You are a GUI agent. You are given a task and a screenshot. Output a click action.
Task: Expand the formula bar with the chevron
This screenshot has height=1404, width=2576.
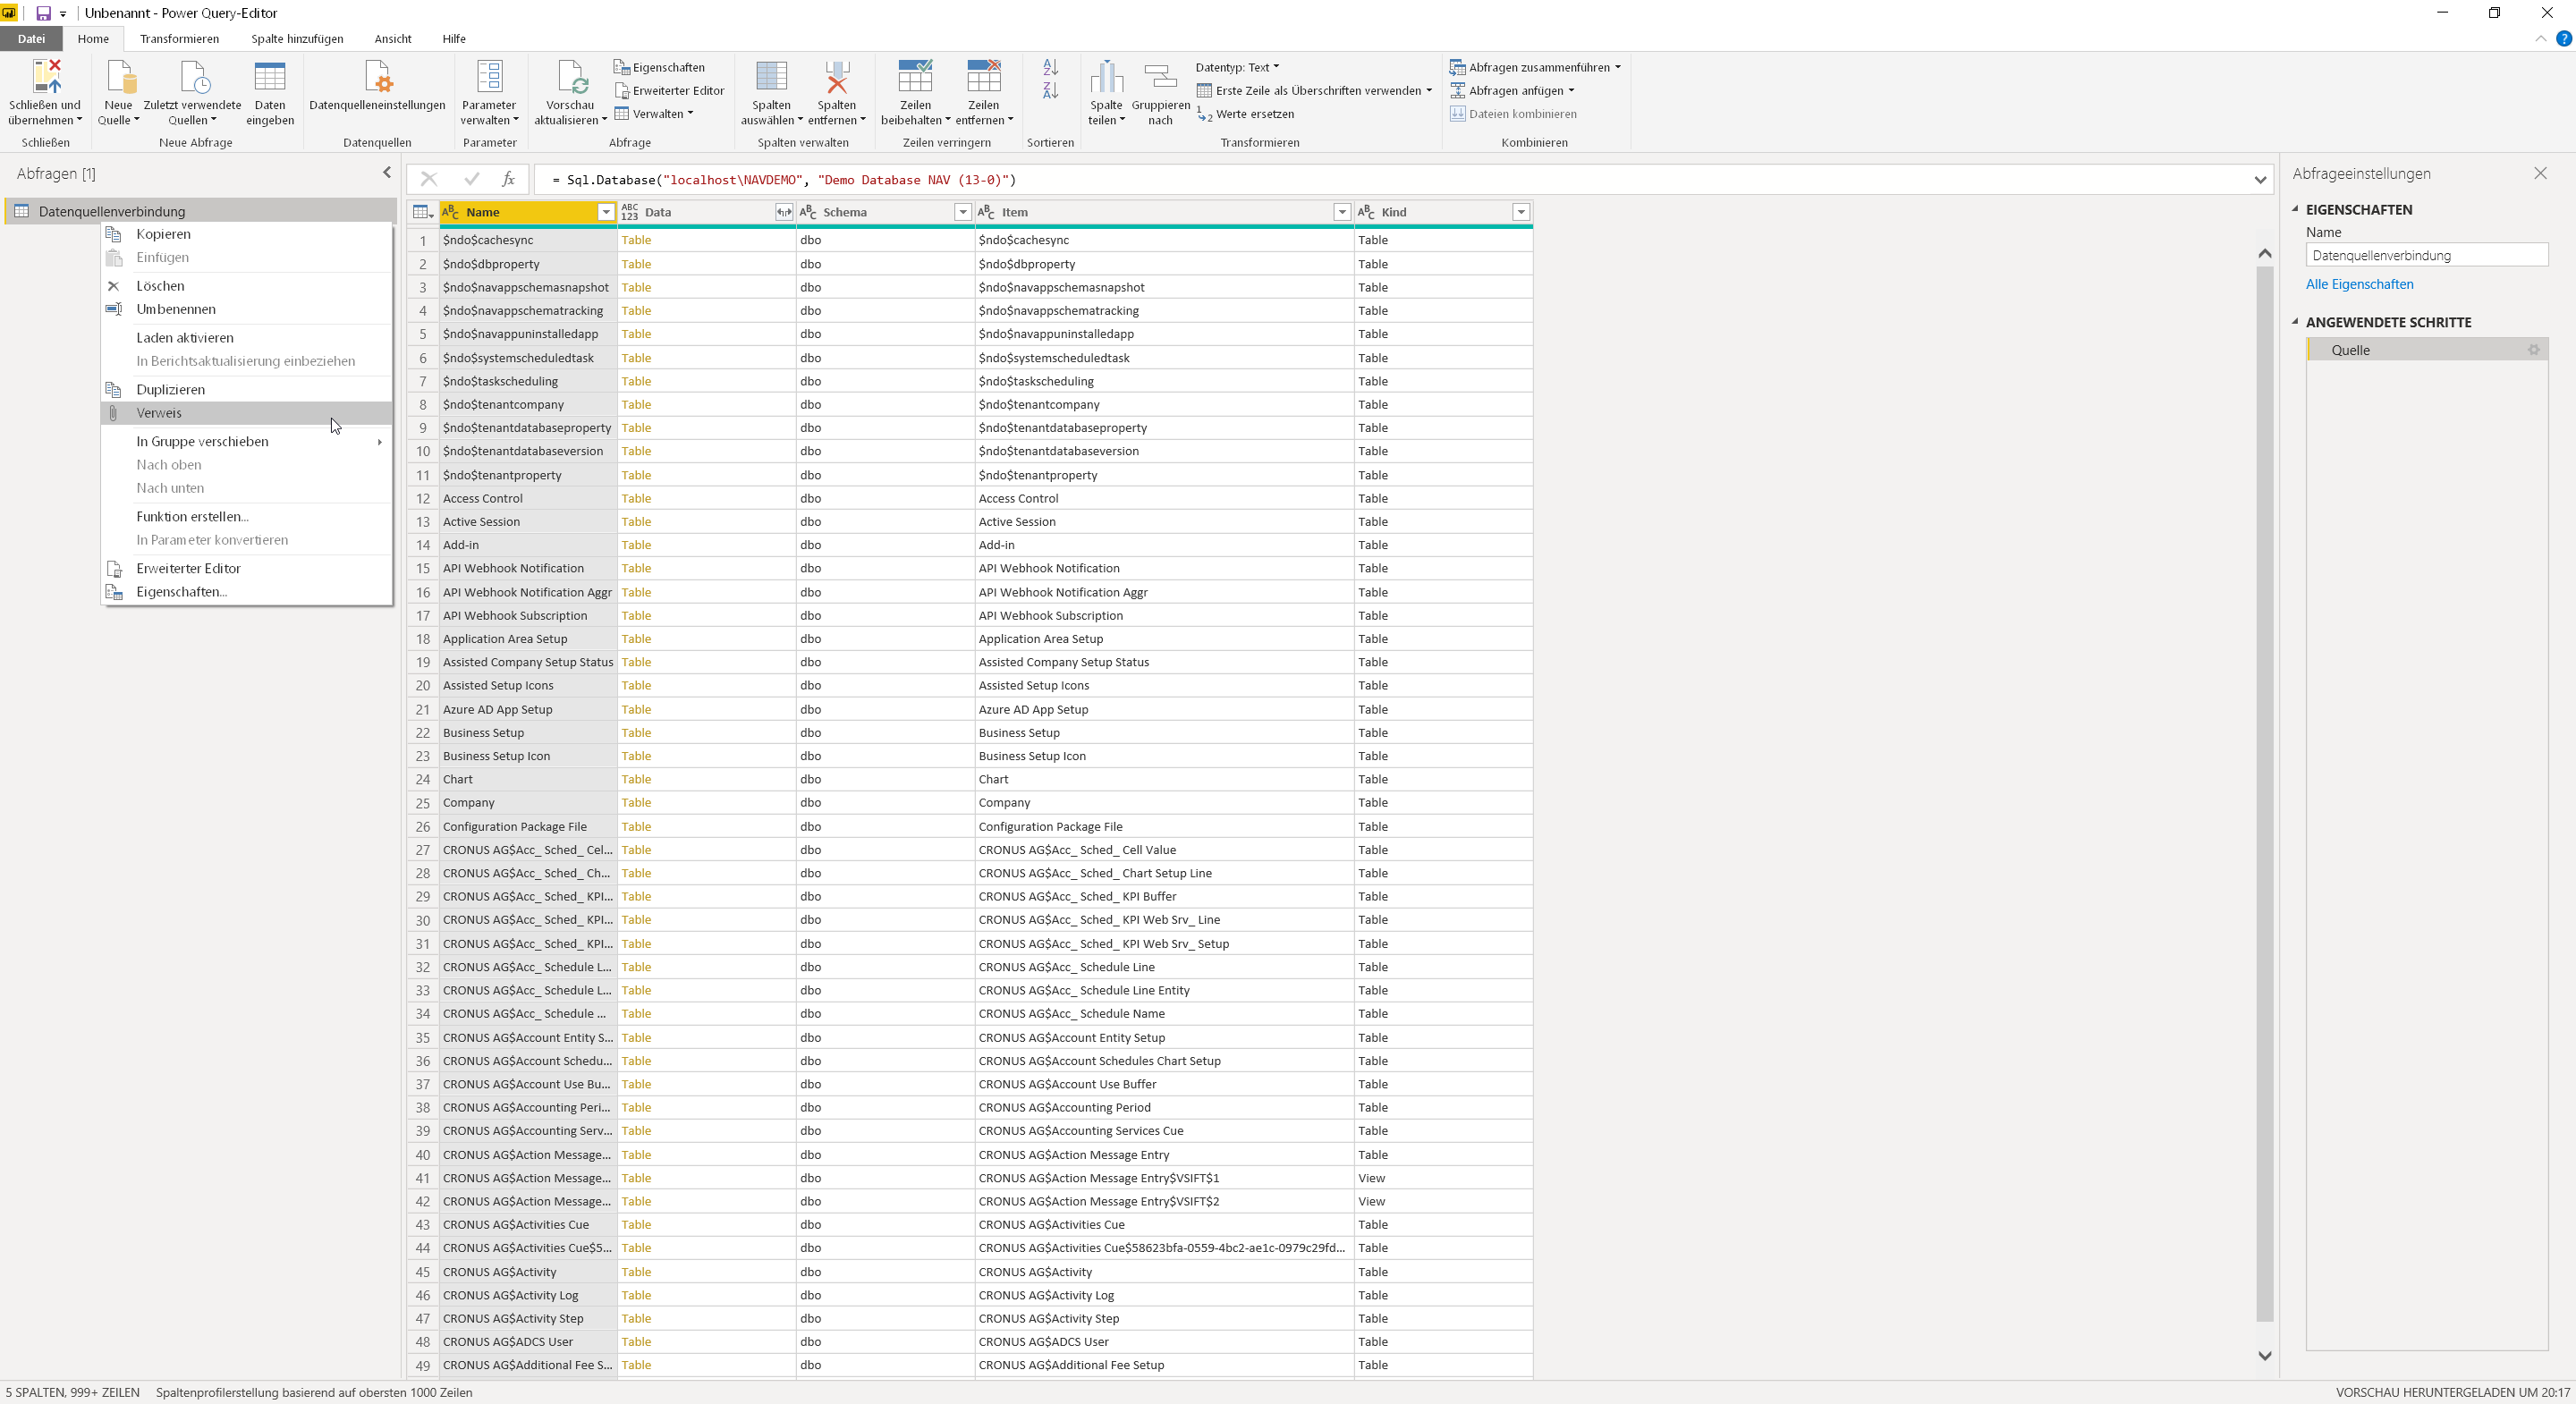pyautogui.click(x=2260, y=180)
